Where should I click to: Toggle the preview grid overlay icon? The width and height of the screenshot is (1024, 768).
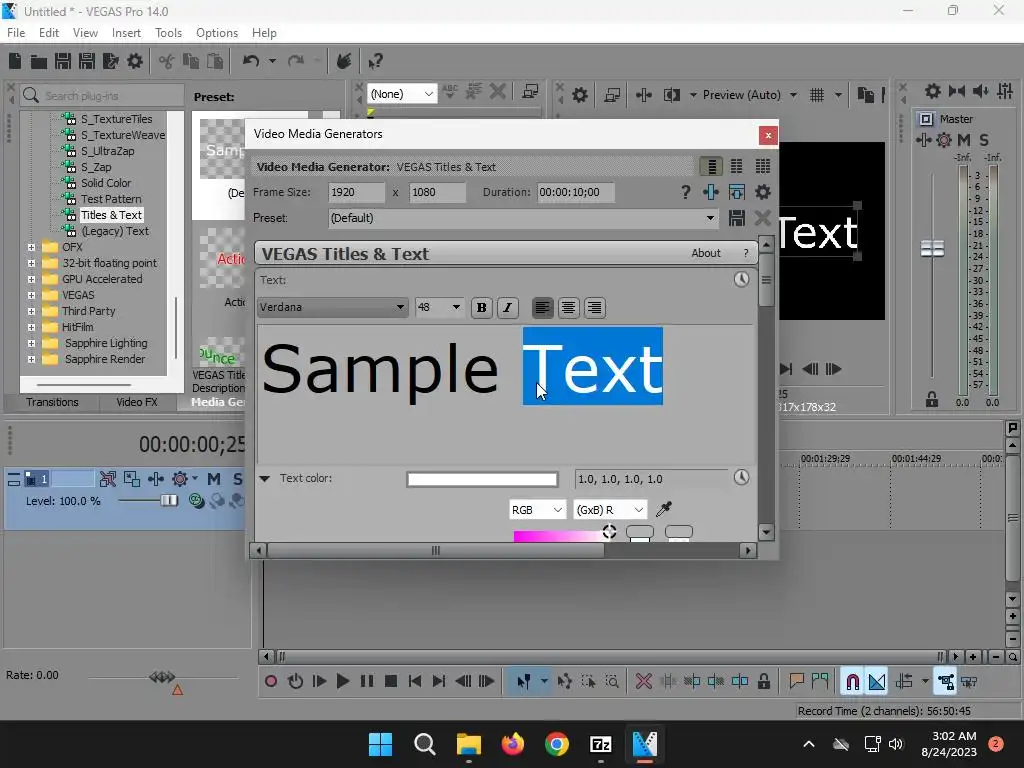tap(817, 95)
